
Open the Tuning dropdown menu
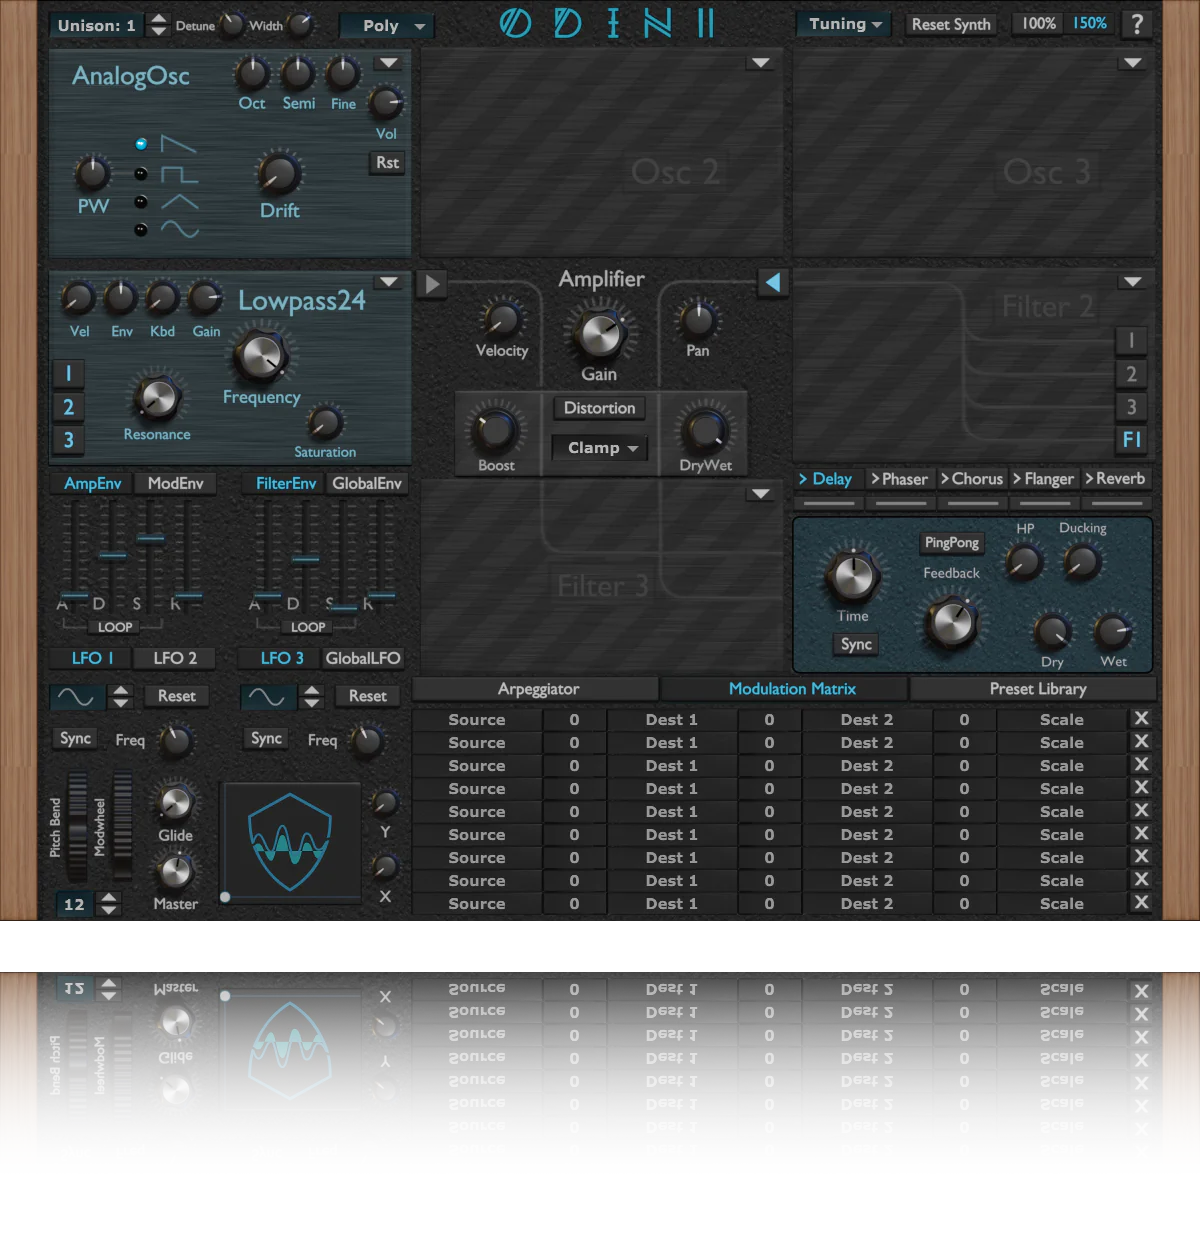pyautogui.click(x=845, y=24)
